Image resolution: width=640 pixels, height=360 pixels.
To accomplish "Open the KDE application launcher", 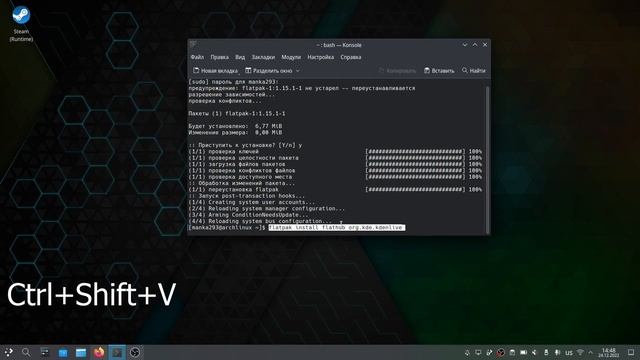I will pyautogui.click(x=8, y=352).
